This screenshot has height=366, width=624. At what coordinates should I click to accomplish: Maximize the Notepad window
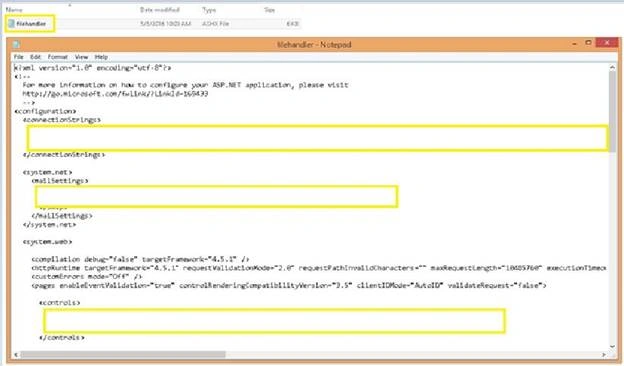588,43
